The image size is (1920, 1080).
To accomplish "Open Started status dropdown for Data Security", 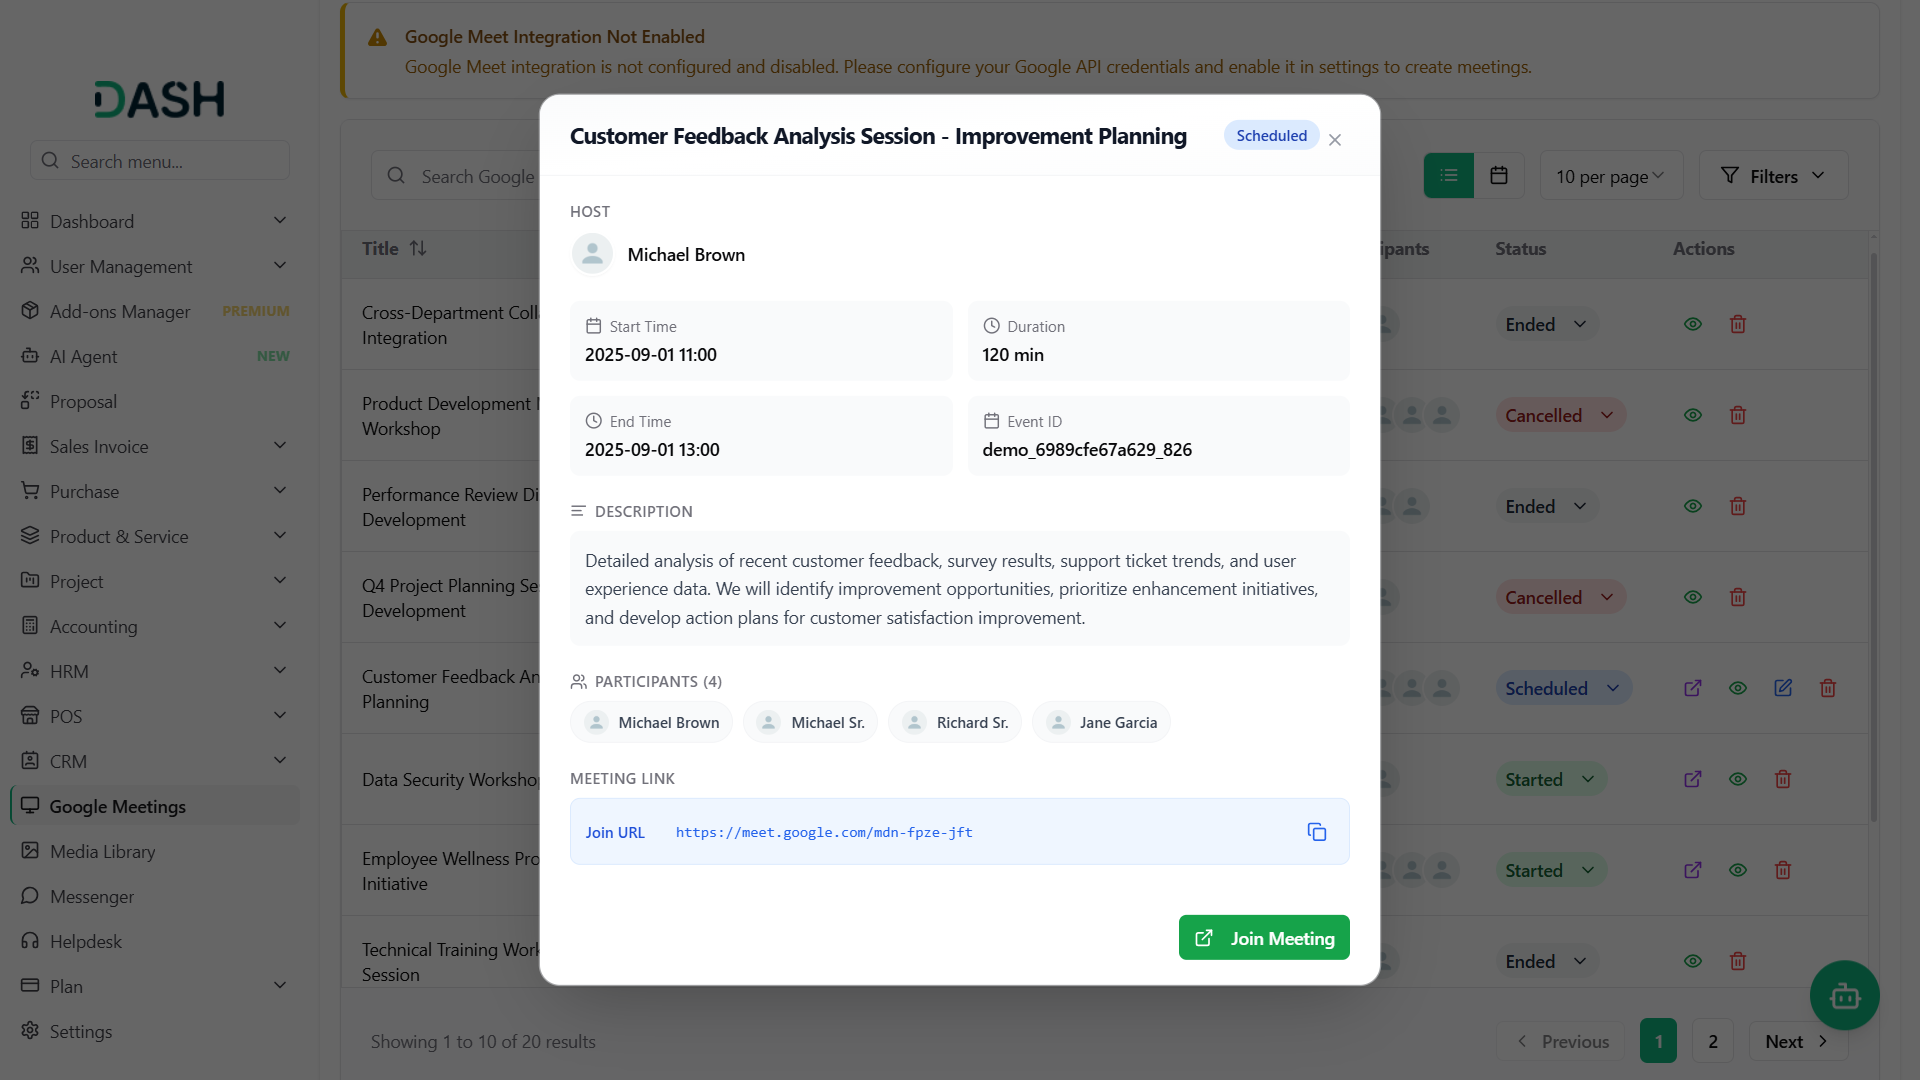I will [x=1551, y=779].
